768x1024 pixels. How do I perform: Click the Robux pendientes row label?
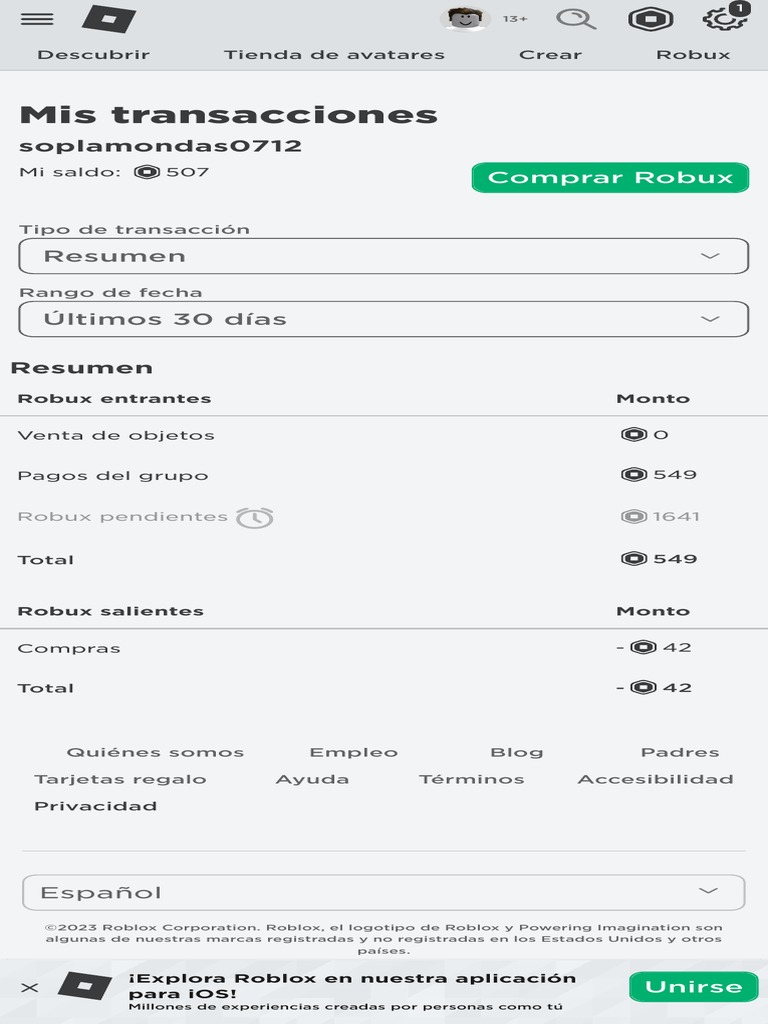[122, 517]
